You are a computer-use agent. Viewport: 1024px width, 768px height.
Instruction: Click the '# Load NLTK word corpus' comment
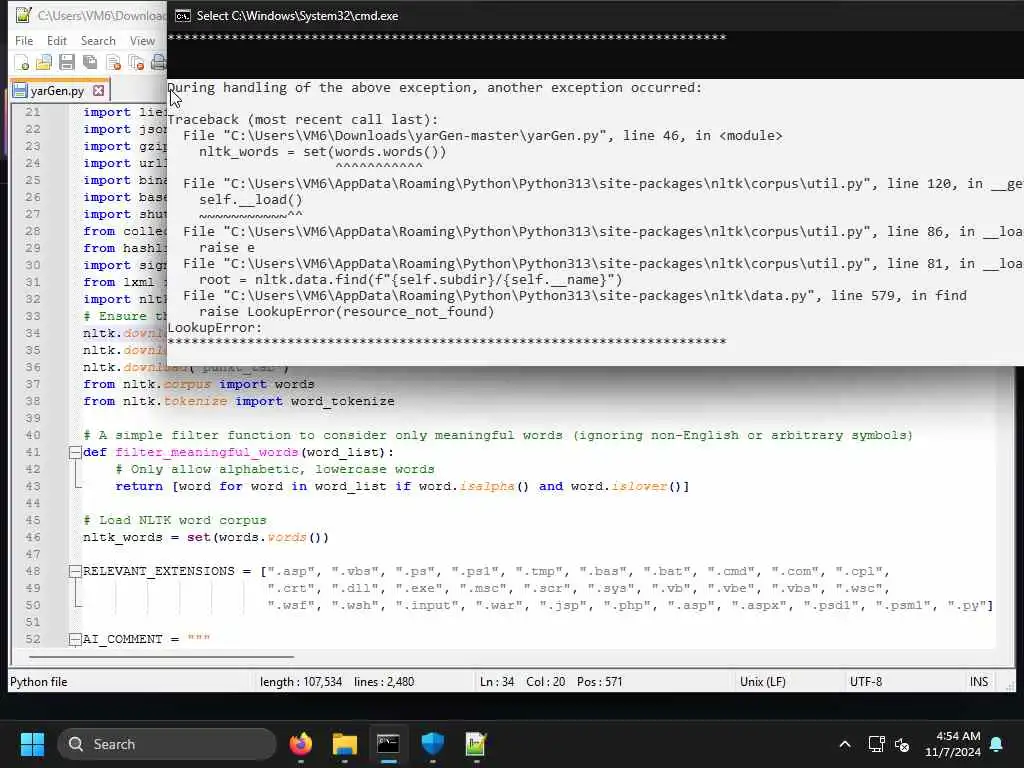[x=175, y=520]
